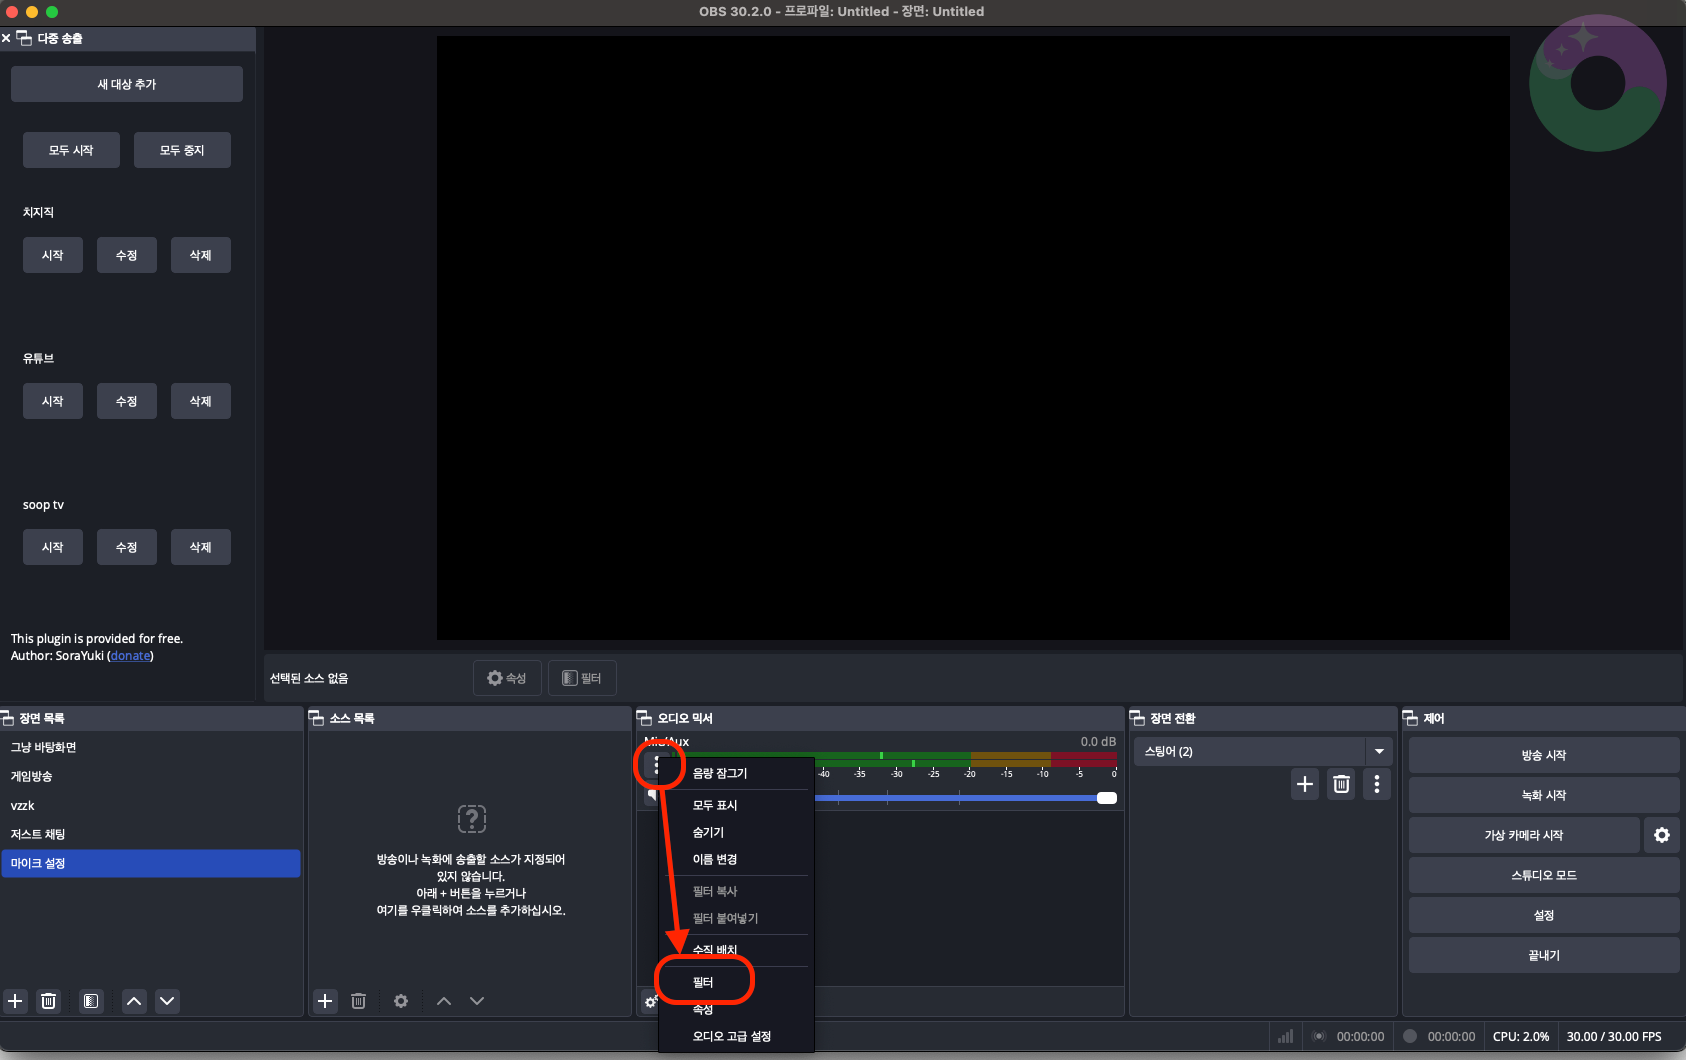Select 속성 in the mixer context menu
The height and width of the screenshot is (1060, 1686).
click(x=736, y=1009)
